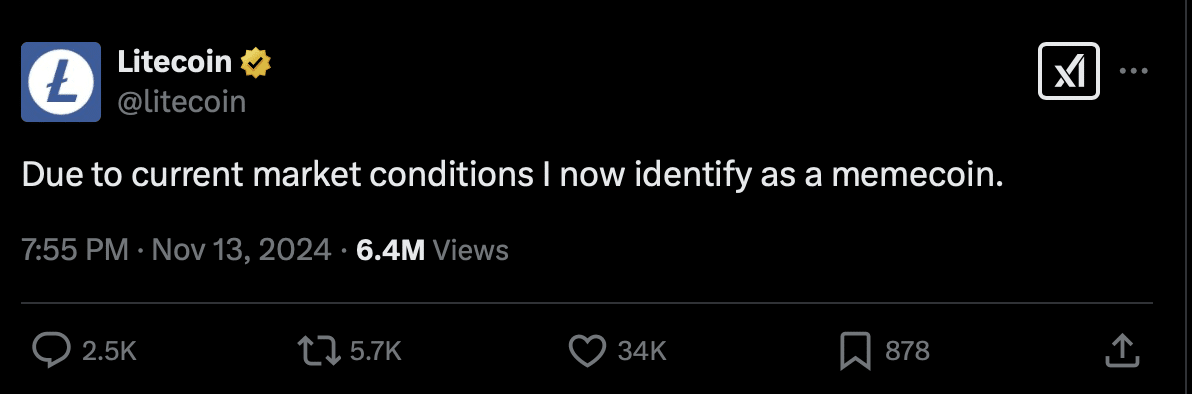Image resolution: width=1192 pixels, height=394 pixels.
Task: Toggle the heart like icon
Action: pyautogui.click(x=587, y=351)
